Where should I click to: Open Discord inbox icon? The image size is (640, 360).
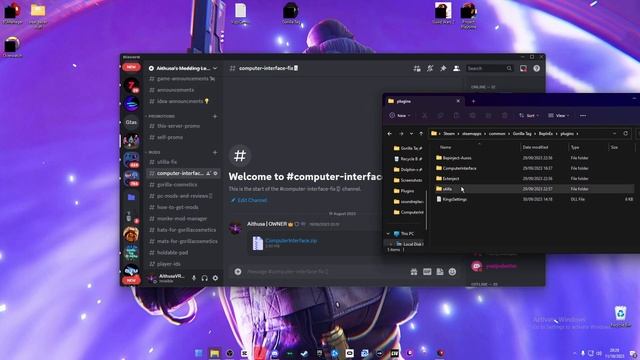[x=523, y=69]
